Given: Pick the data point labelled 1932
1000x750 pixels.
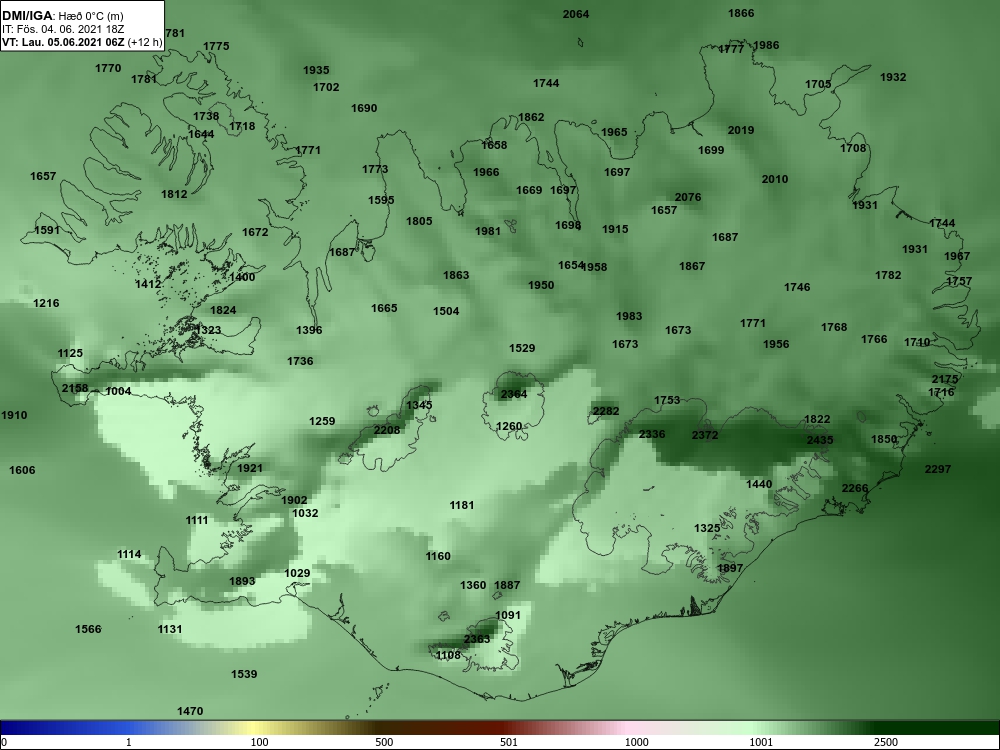Looking at the screenshot, I should [x=893, y=77].
